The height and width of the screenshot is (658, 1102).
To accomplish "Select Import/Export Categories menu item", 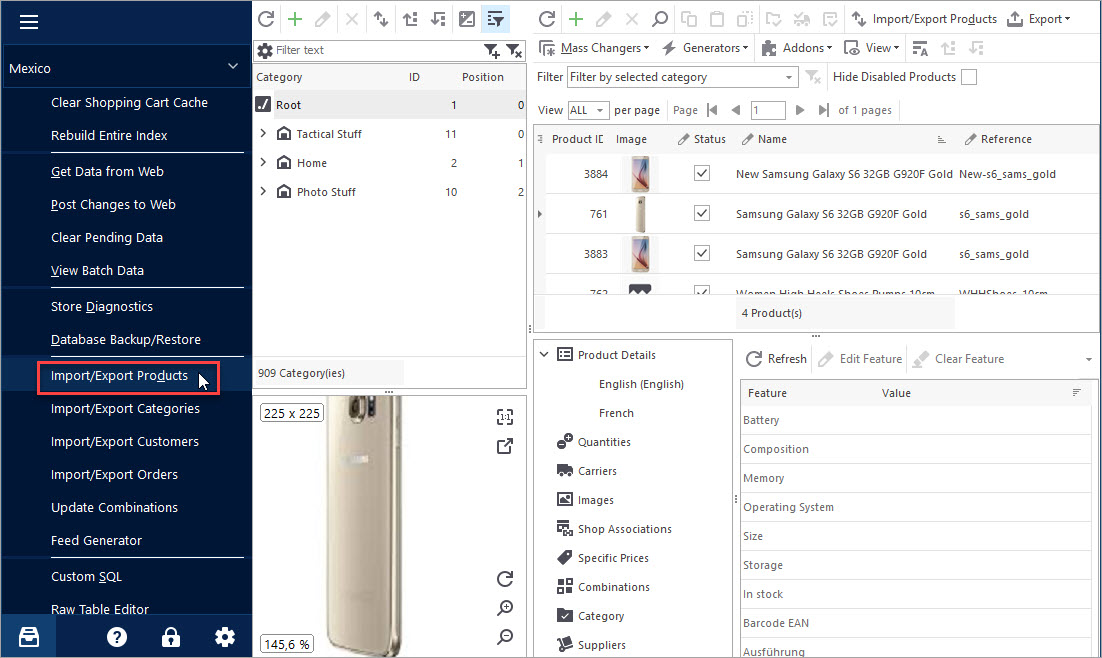I will click(x=125, y=408).
